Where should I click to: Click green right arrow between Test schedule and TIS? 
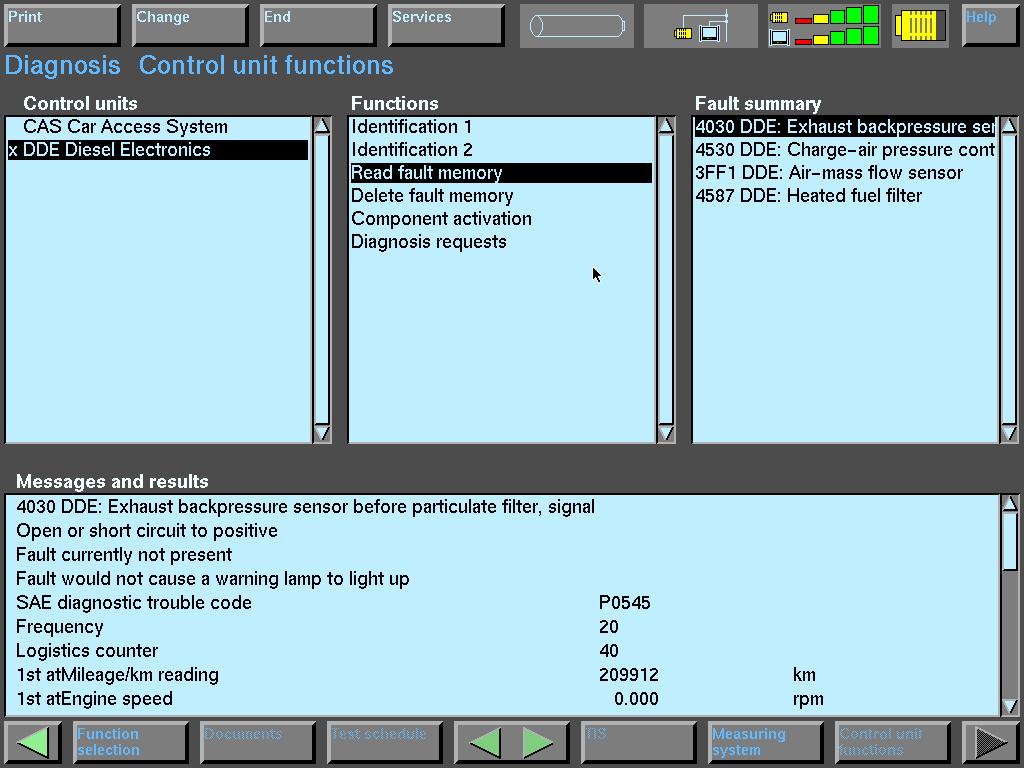pyautogui.click(x=538, y=742)
